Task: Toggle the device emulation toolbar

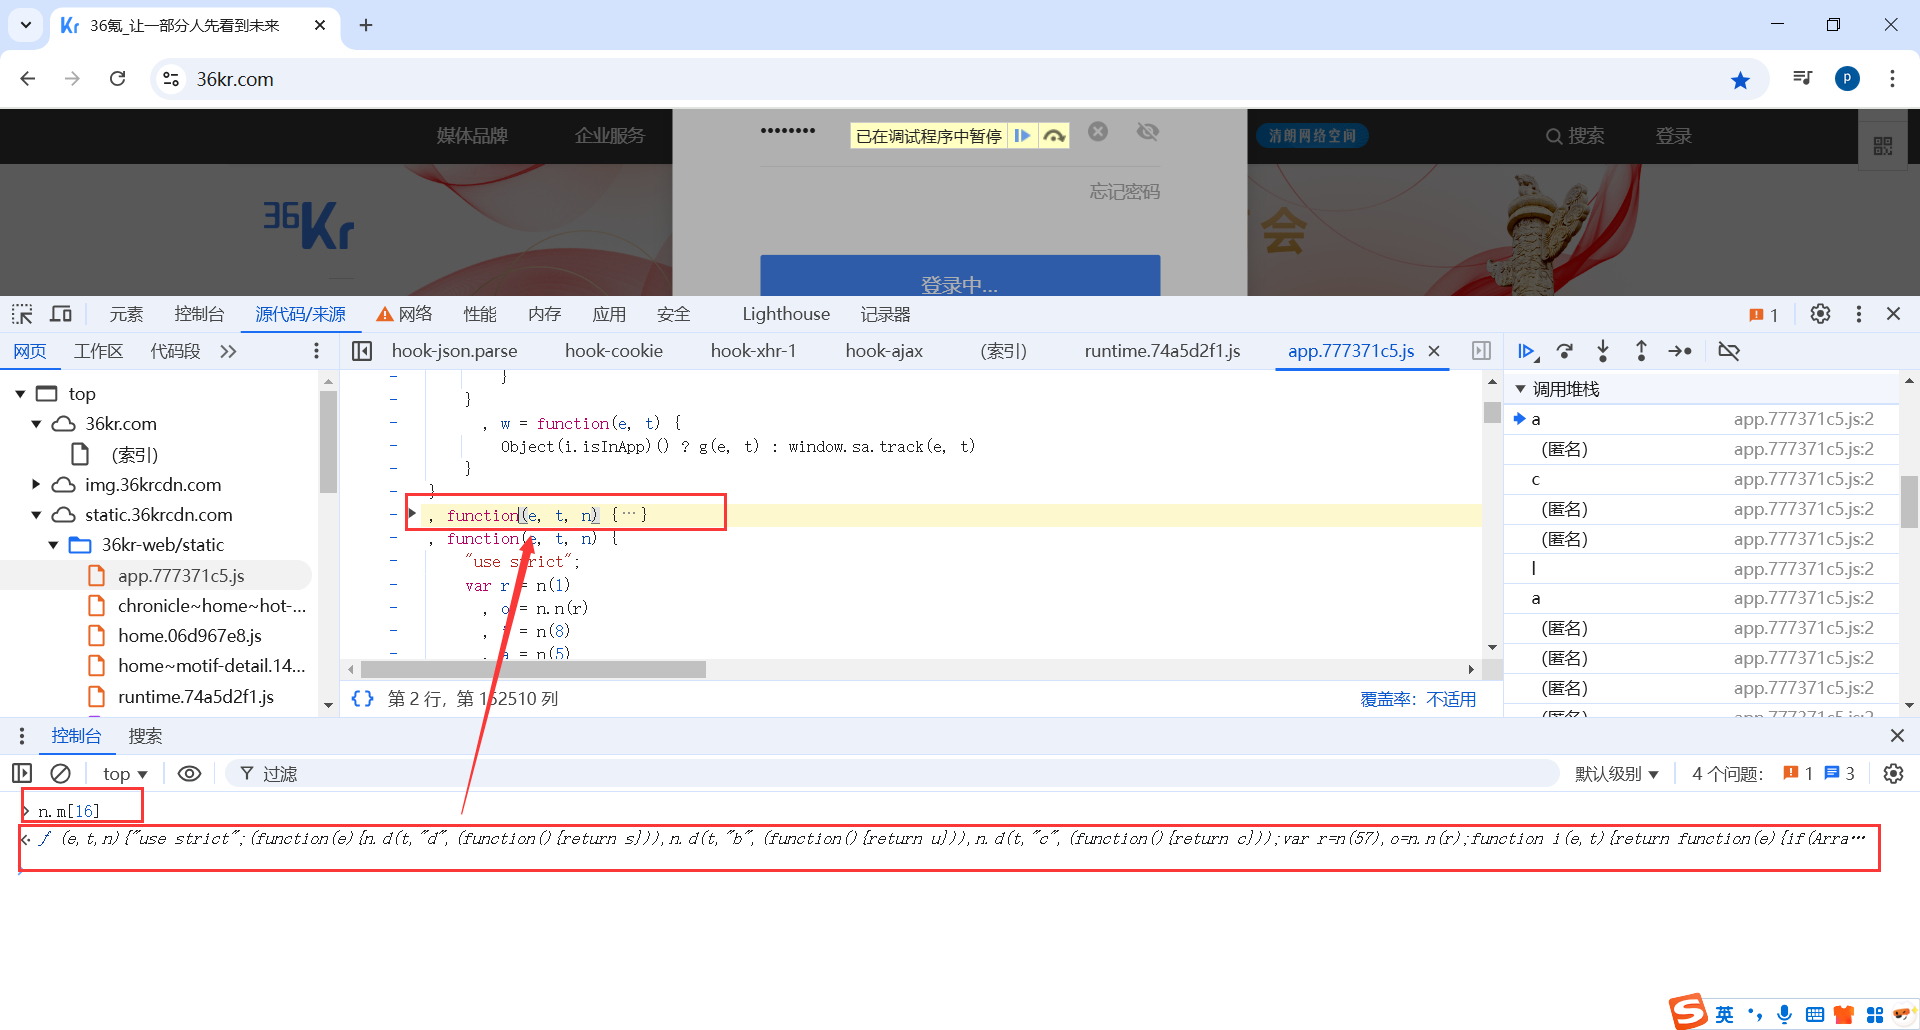Action: [x=60, y=313]
